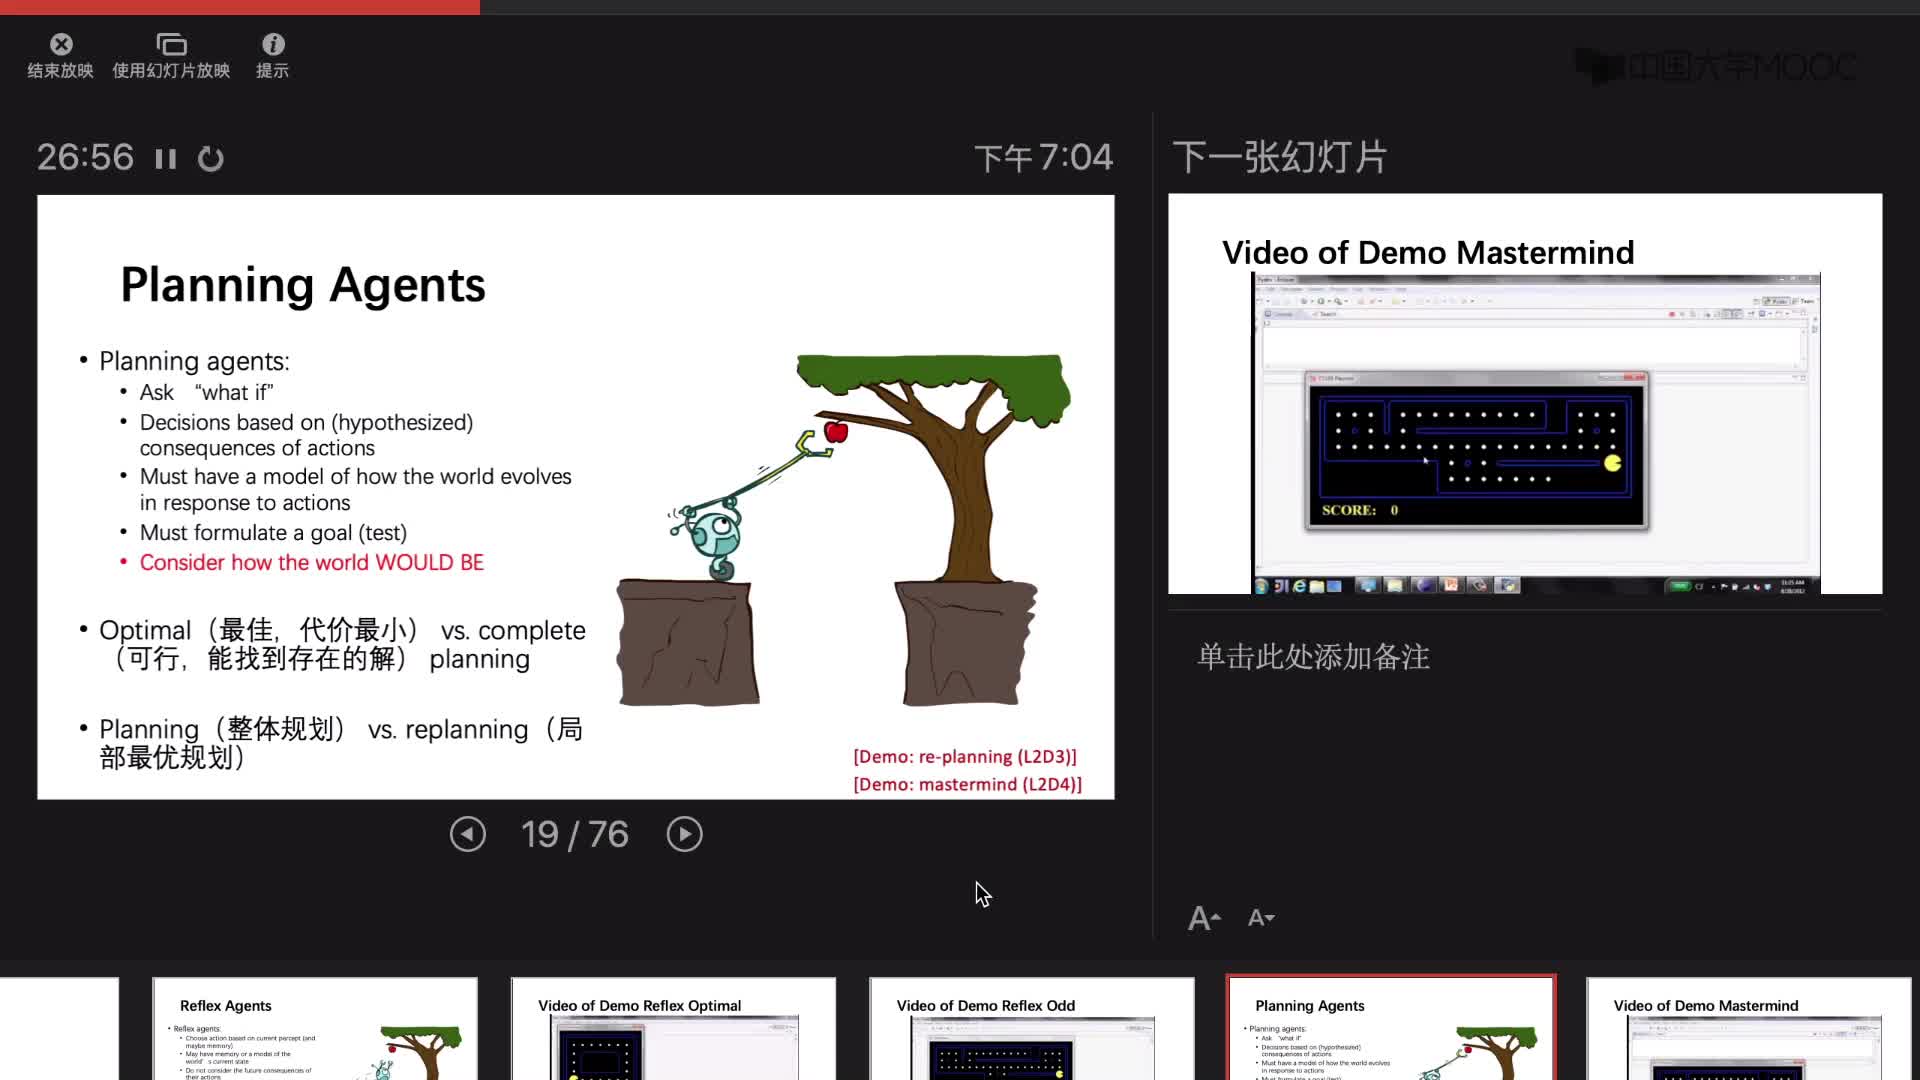The height and width of the screenshot is (1080, 1920).
Task: Click the slide counter 19 / 76
Action: click(x=575, y=834)
